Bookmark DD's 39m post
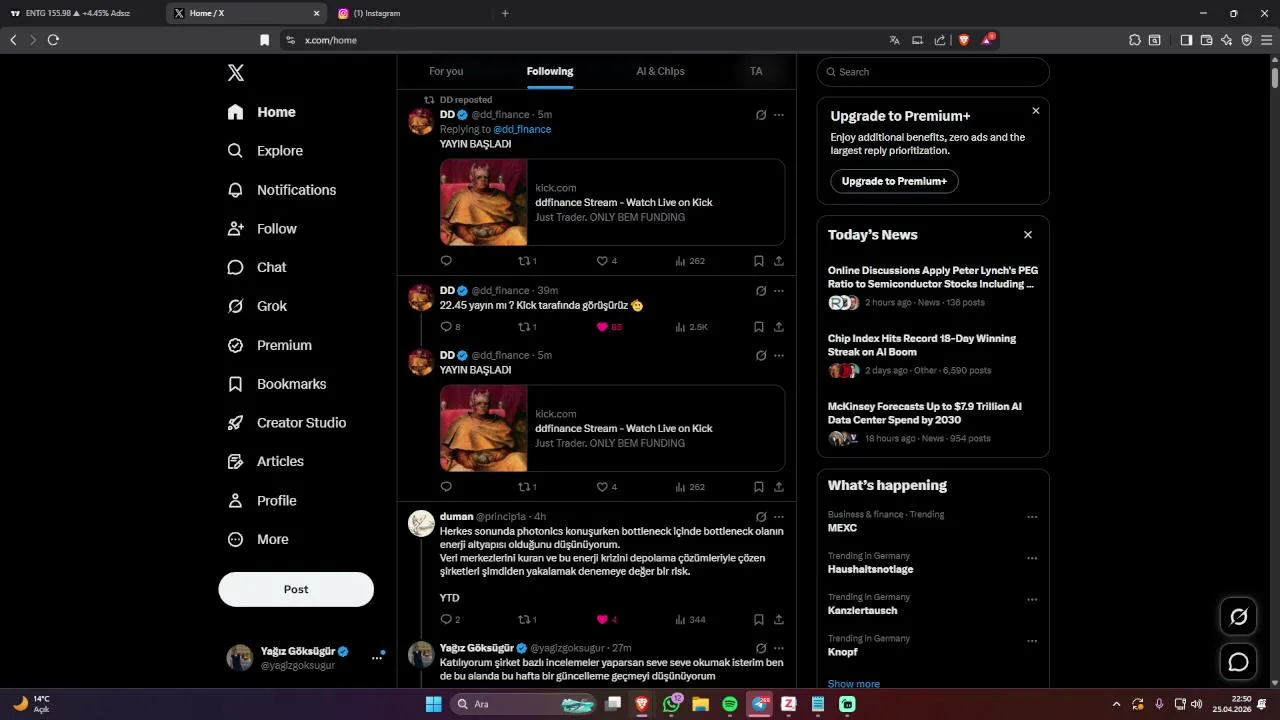Screen dimensions: 1280x720 (x=759, y=327)
